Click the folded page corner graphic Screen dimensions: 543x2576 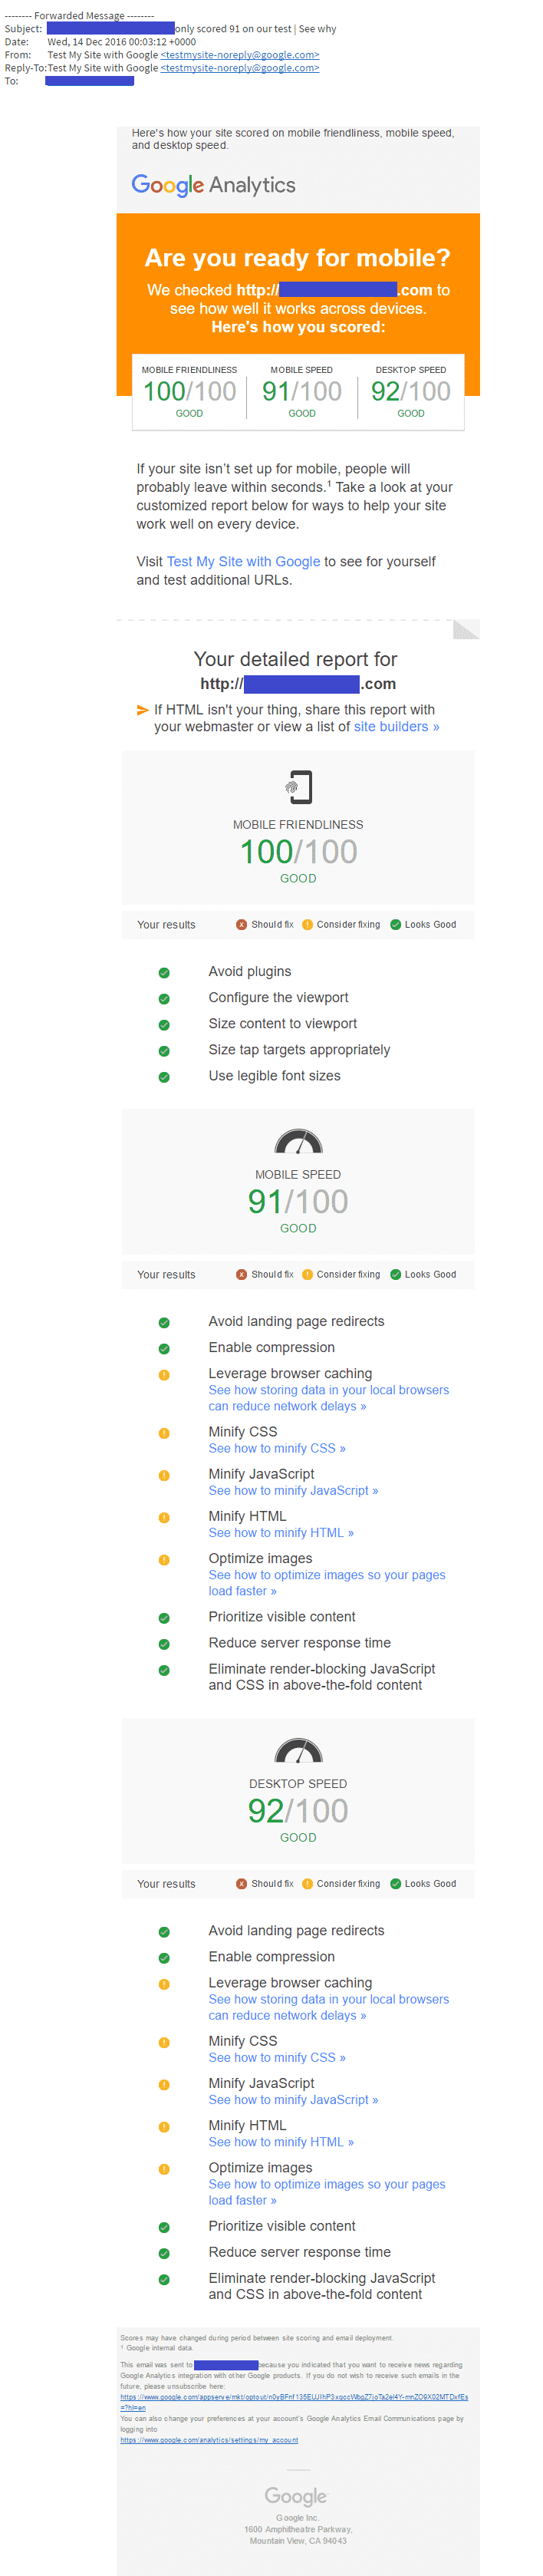tap(466, 628)
